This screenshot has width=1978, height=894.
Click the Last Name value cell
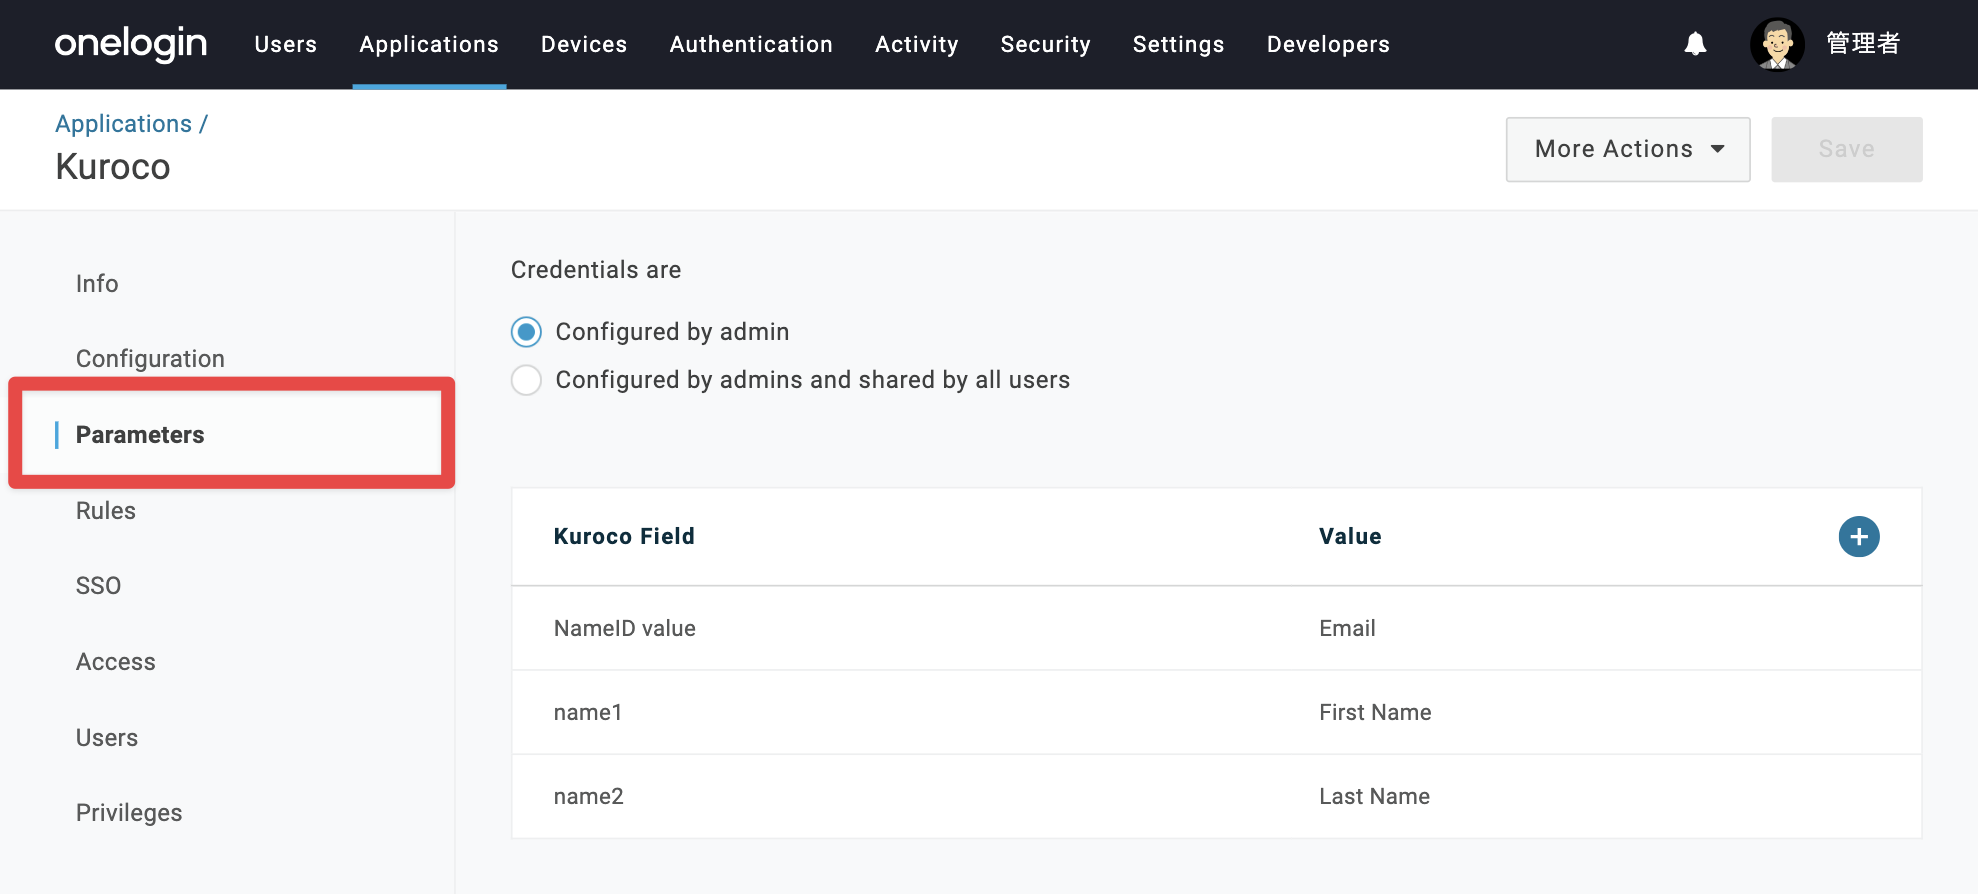pyautogui.click(x=1374, y=796)
